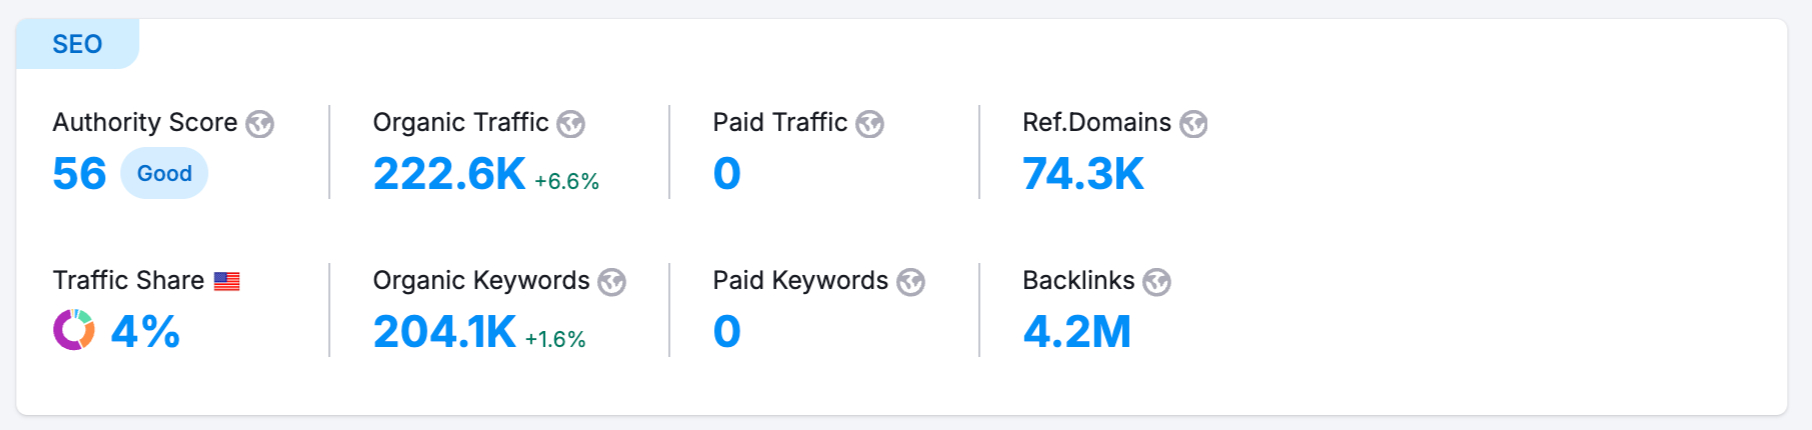Click the +1.6% organic keywords change
This screenshot has width=1812, height=430.
coord(555,339)
